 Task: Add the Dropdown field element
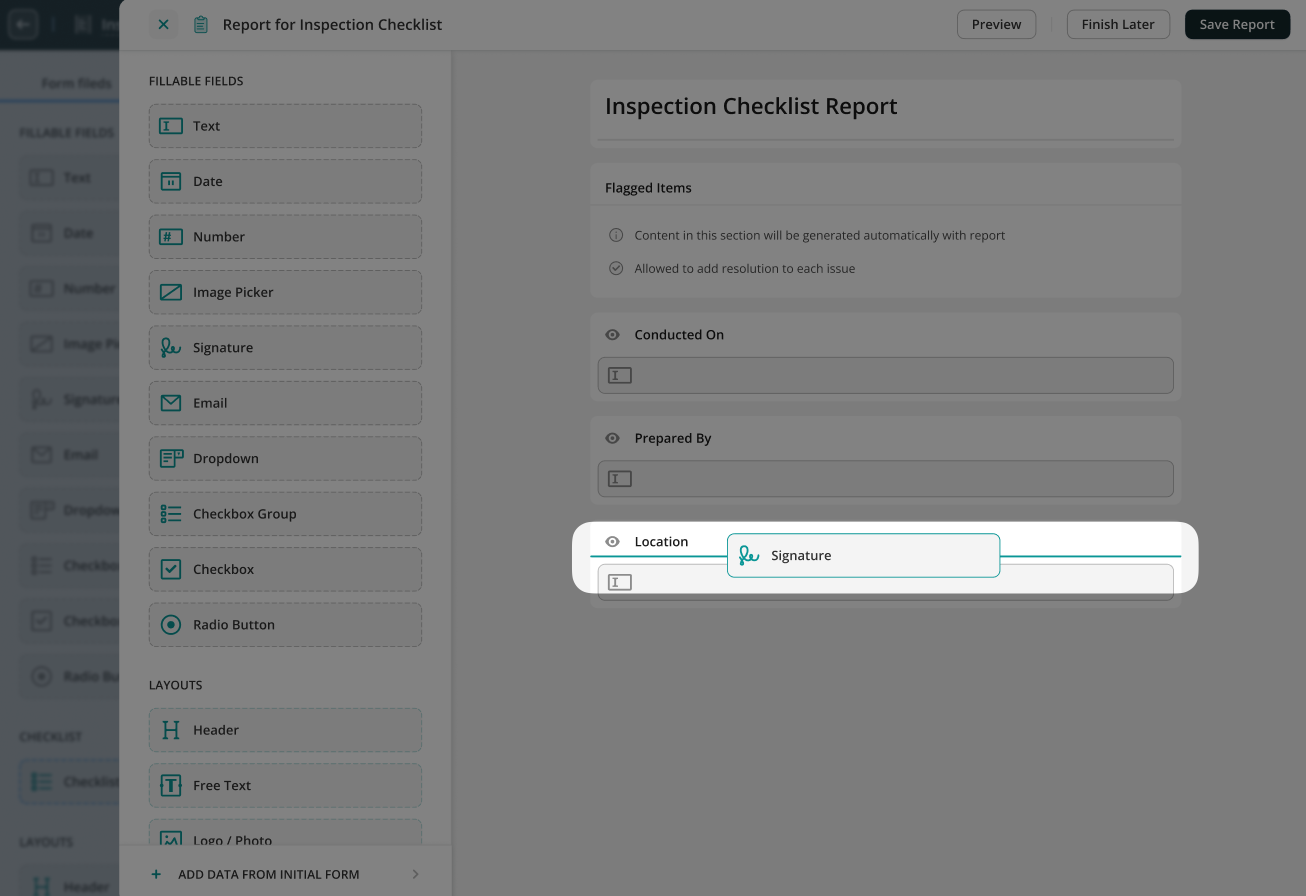coord(285,458)
